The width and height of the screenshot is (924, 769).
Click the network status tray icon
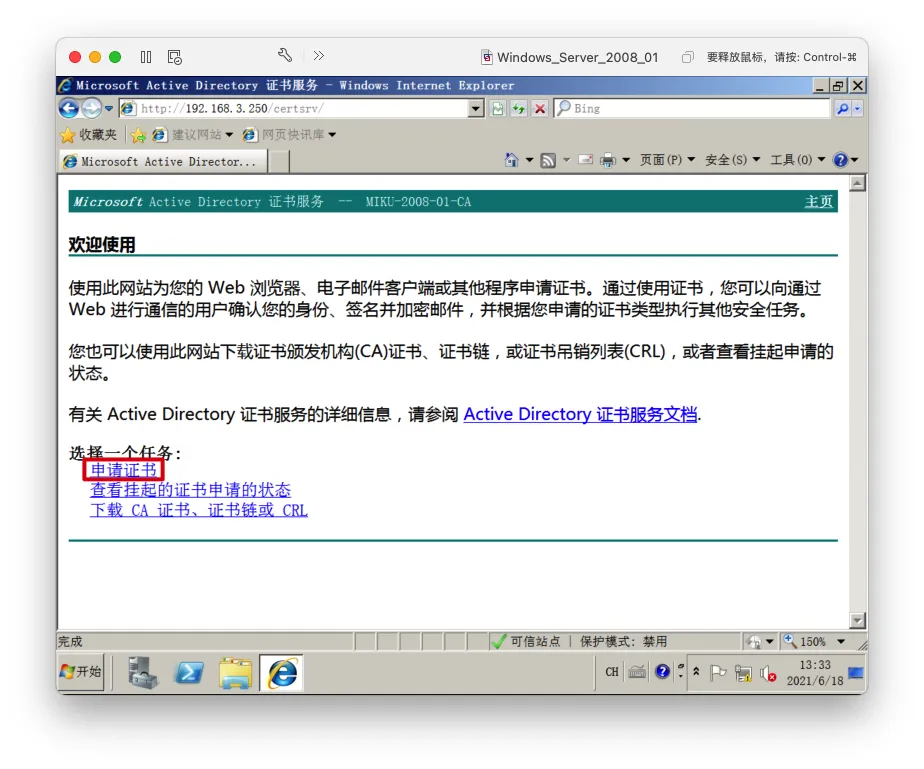743,673
